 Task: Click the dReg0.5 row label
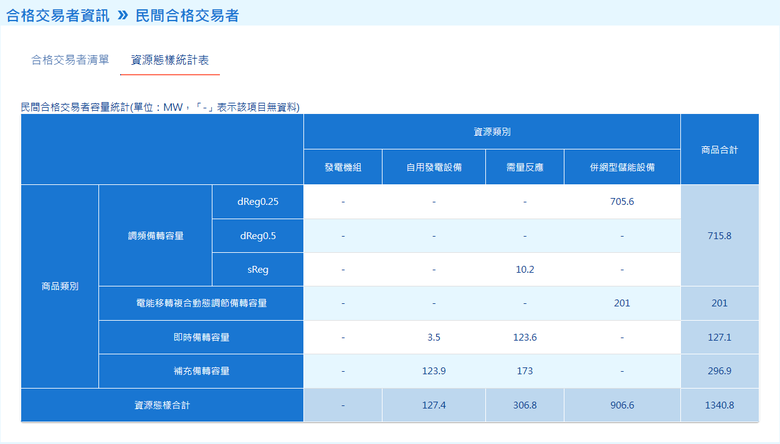click(258, 236)
